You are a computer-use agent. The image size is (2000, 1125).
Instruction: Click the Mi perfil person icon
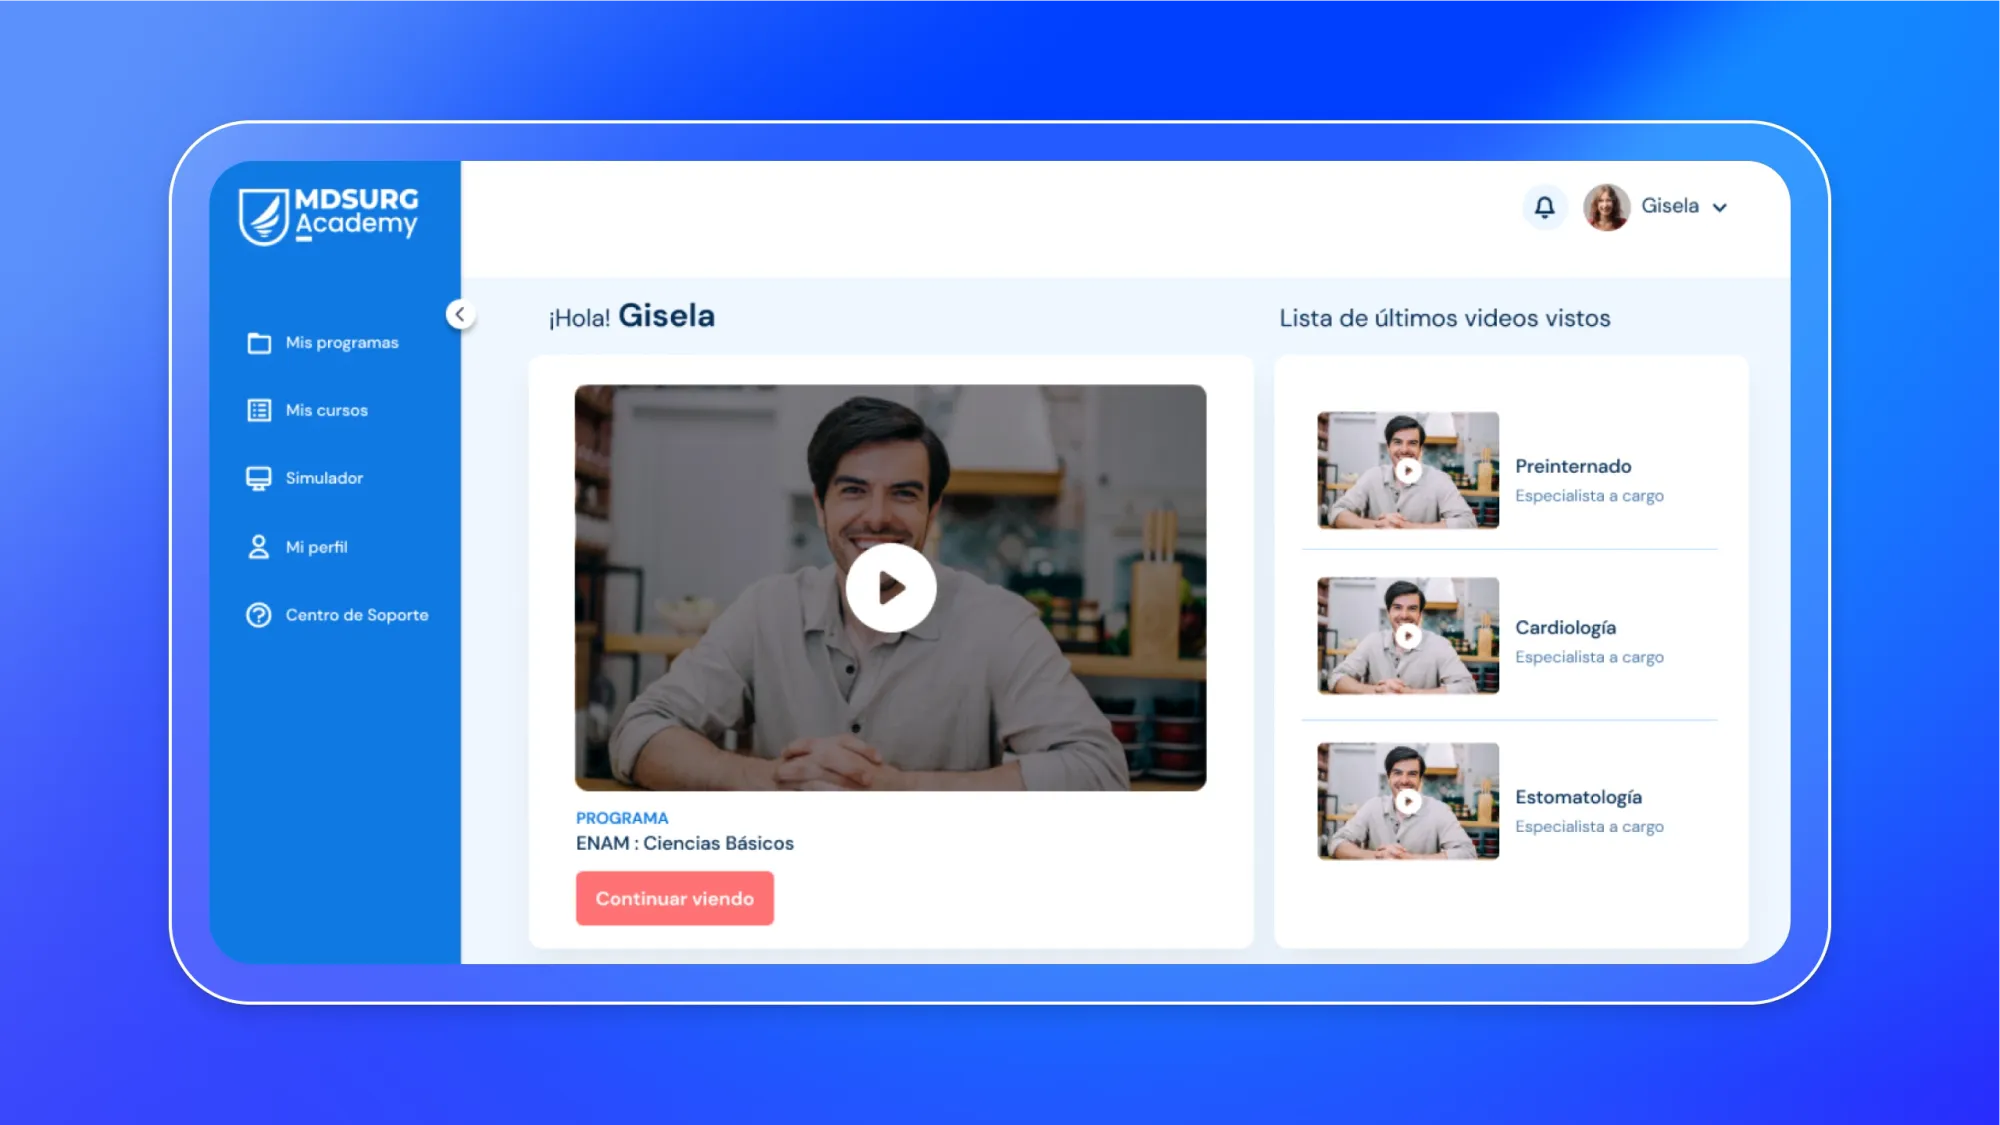pos(259,546)
